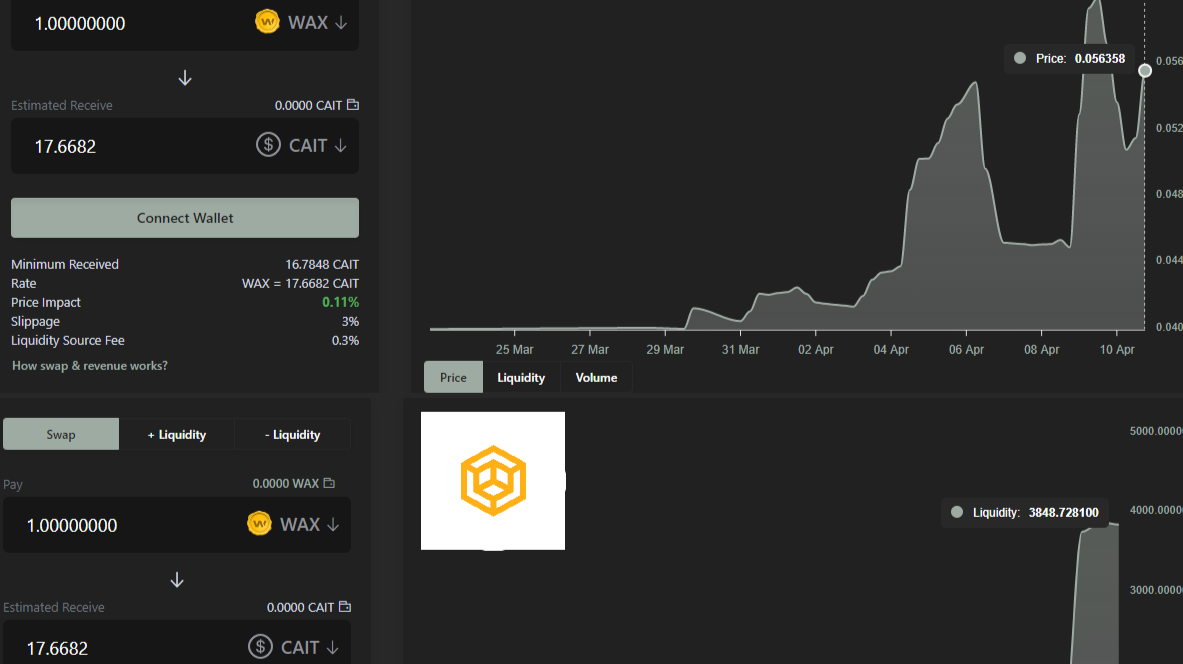Click the 0.3% liquidity source fee value
The image size is (1183, 664).
pos(346,340)
